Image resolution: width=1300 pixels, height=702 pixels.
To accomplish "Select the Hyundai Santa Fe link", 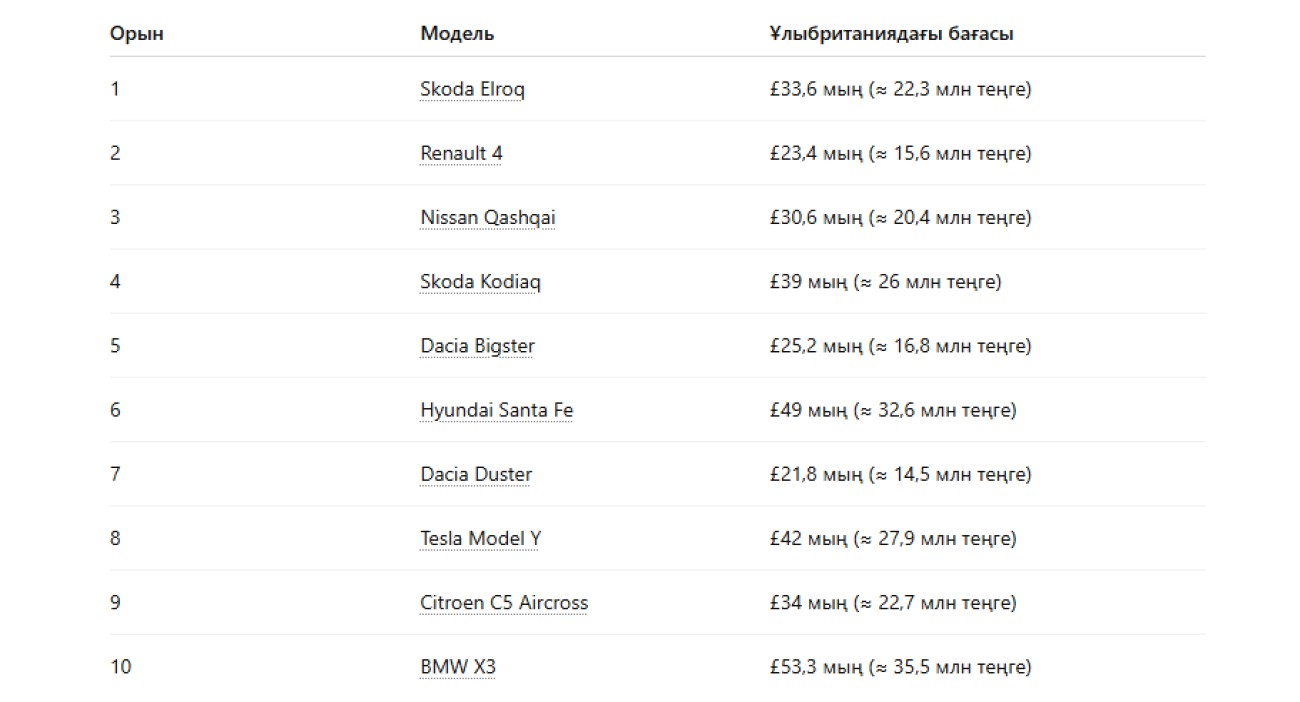I will pyautogui.click(x=496, y=410).
